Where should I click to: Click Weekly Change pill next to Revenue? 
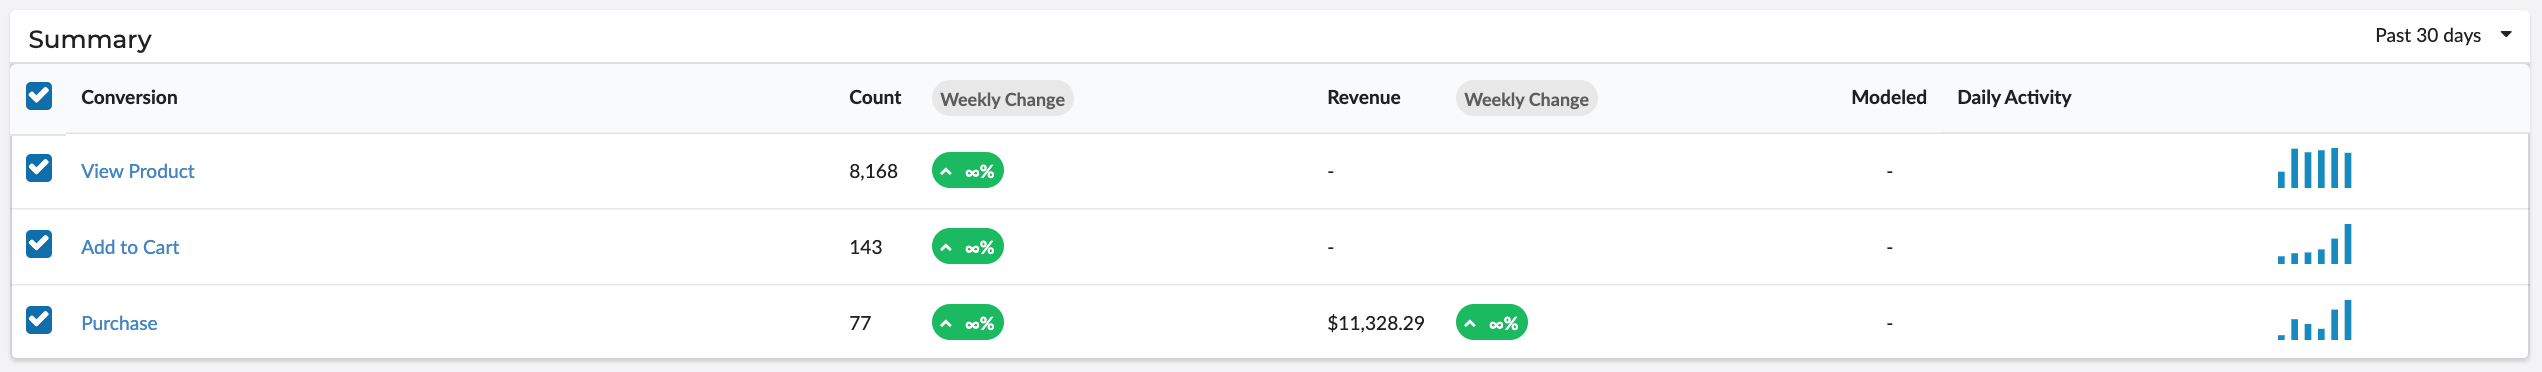[1526, 99]
